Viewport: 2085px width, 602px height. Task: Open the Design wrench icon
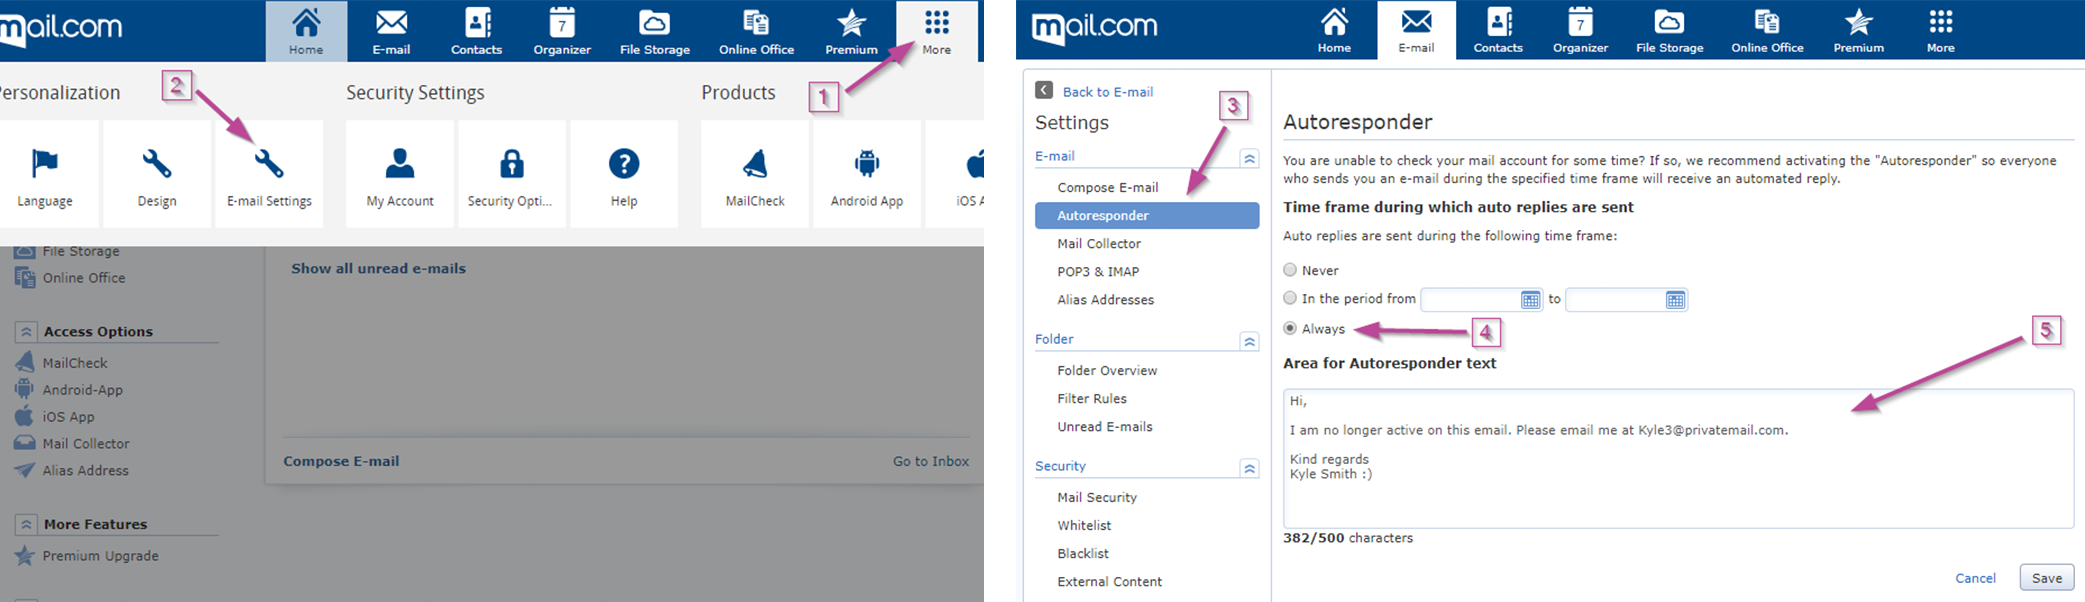click(x=157, y=164)
